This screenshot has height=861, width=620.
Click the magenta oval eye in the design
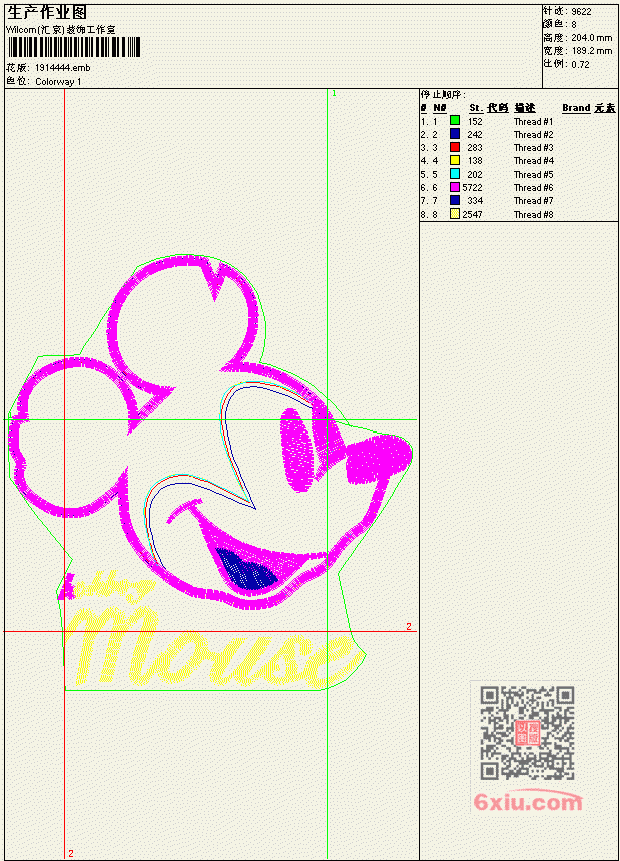point(297,449)
